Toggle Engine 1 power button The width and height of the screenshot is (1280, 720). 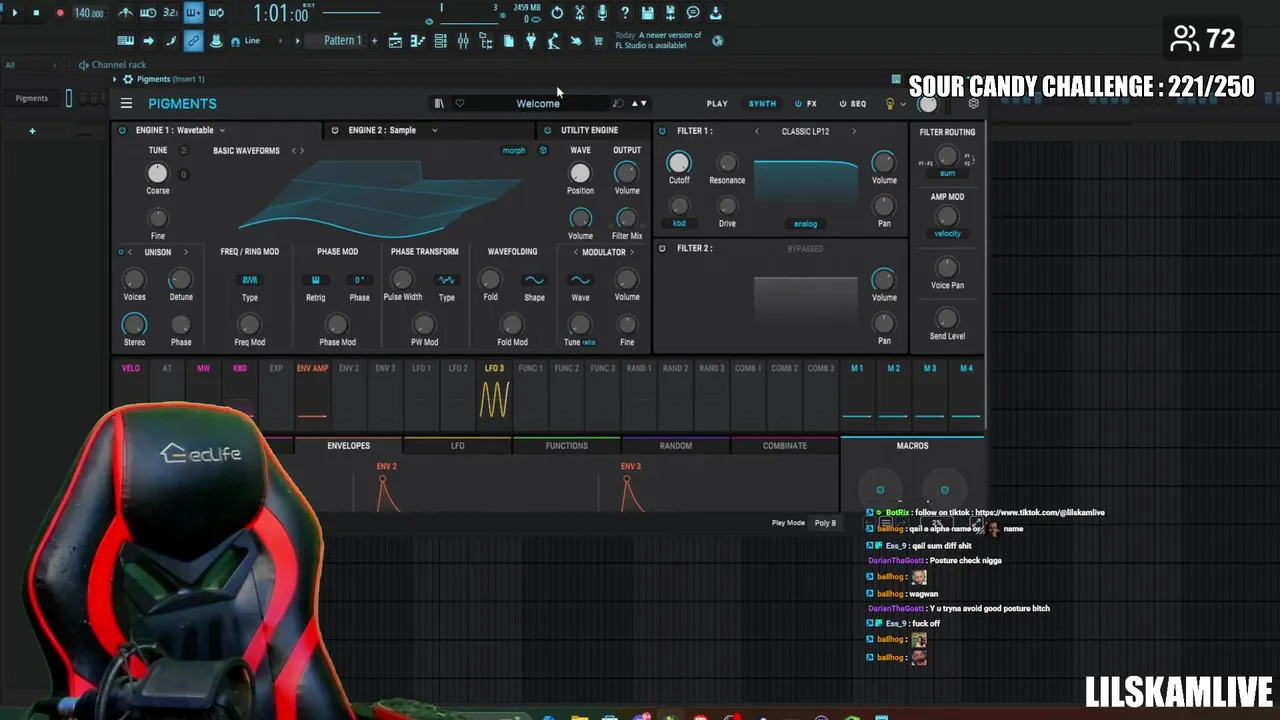pos(122,130)
